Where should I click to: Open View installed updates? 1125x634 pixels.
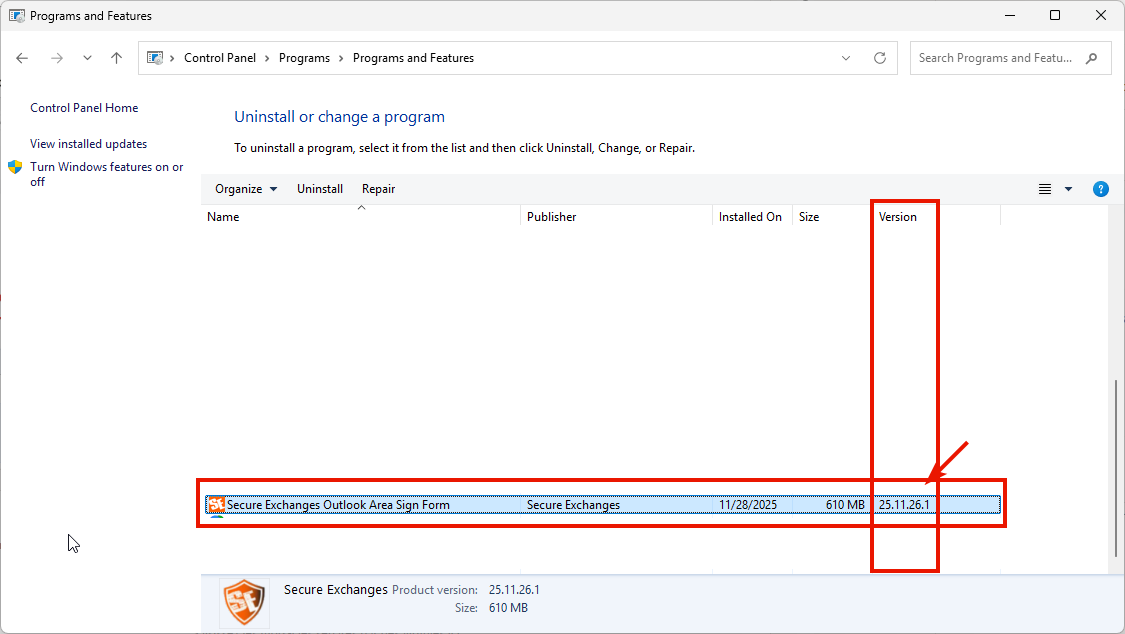pos(88,143)
